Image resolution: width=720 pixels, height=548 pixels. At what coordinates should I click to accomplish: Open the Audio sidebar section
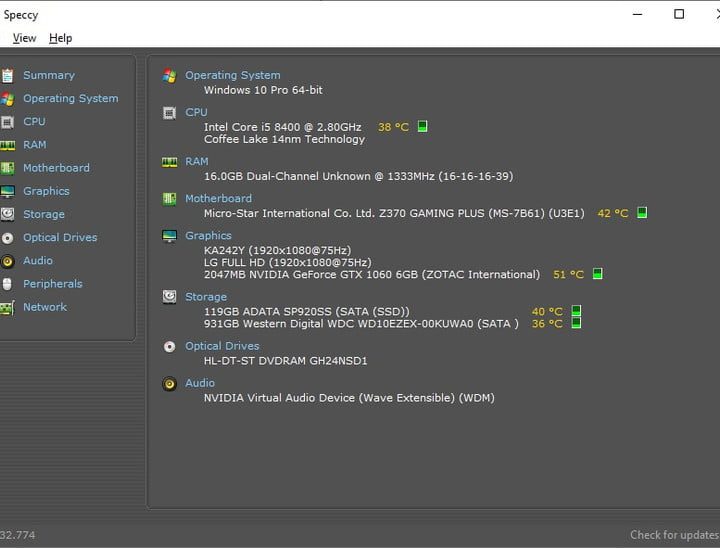[38, 260]
